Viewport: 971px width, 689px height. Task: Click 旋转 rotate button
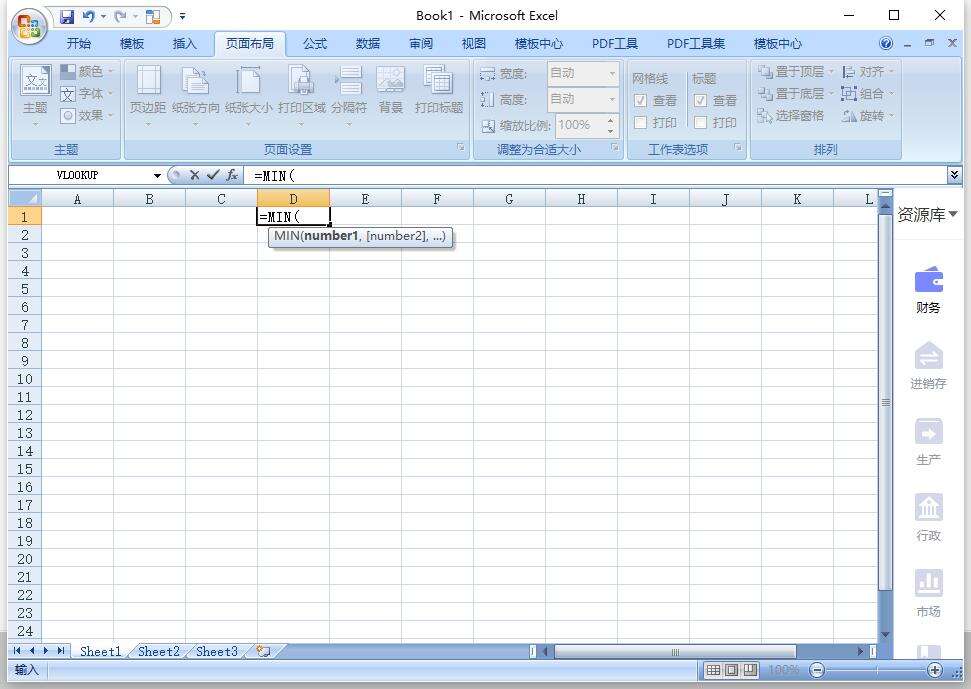pos(868,116)
